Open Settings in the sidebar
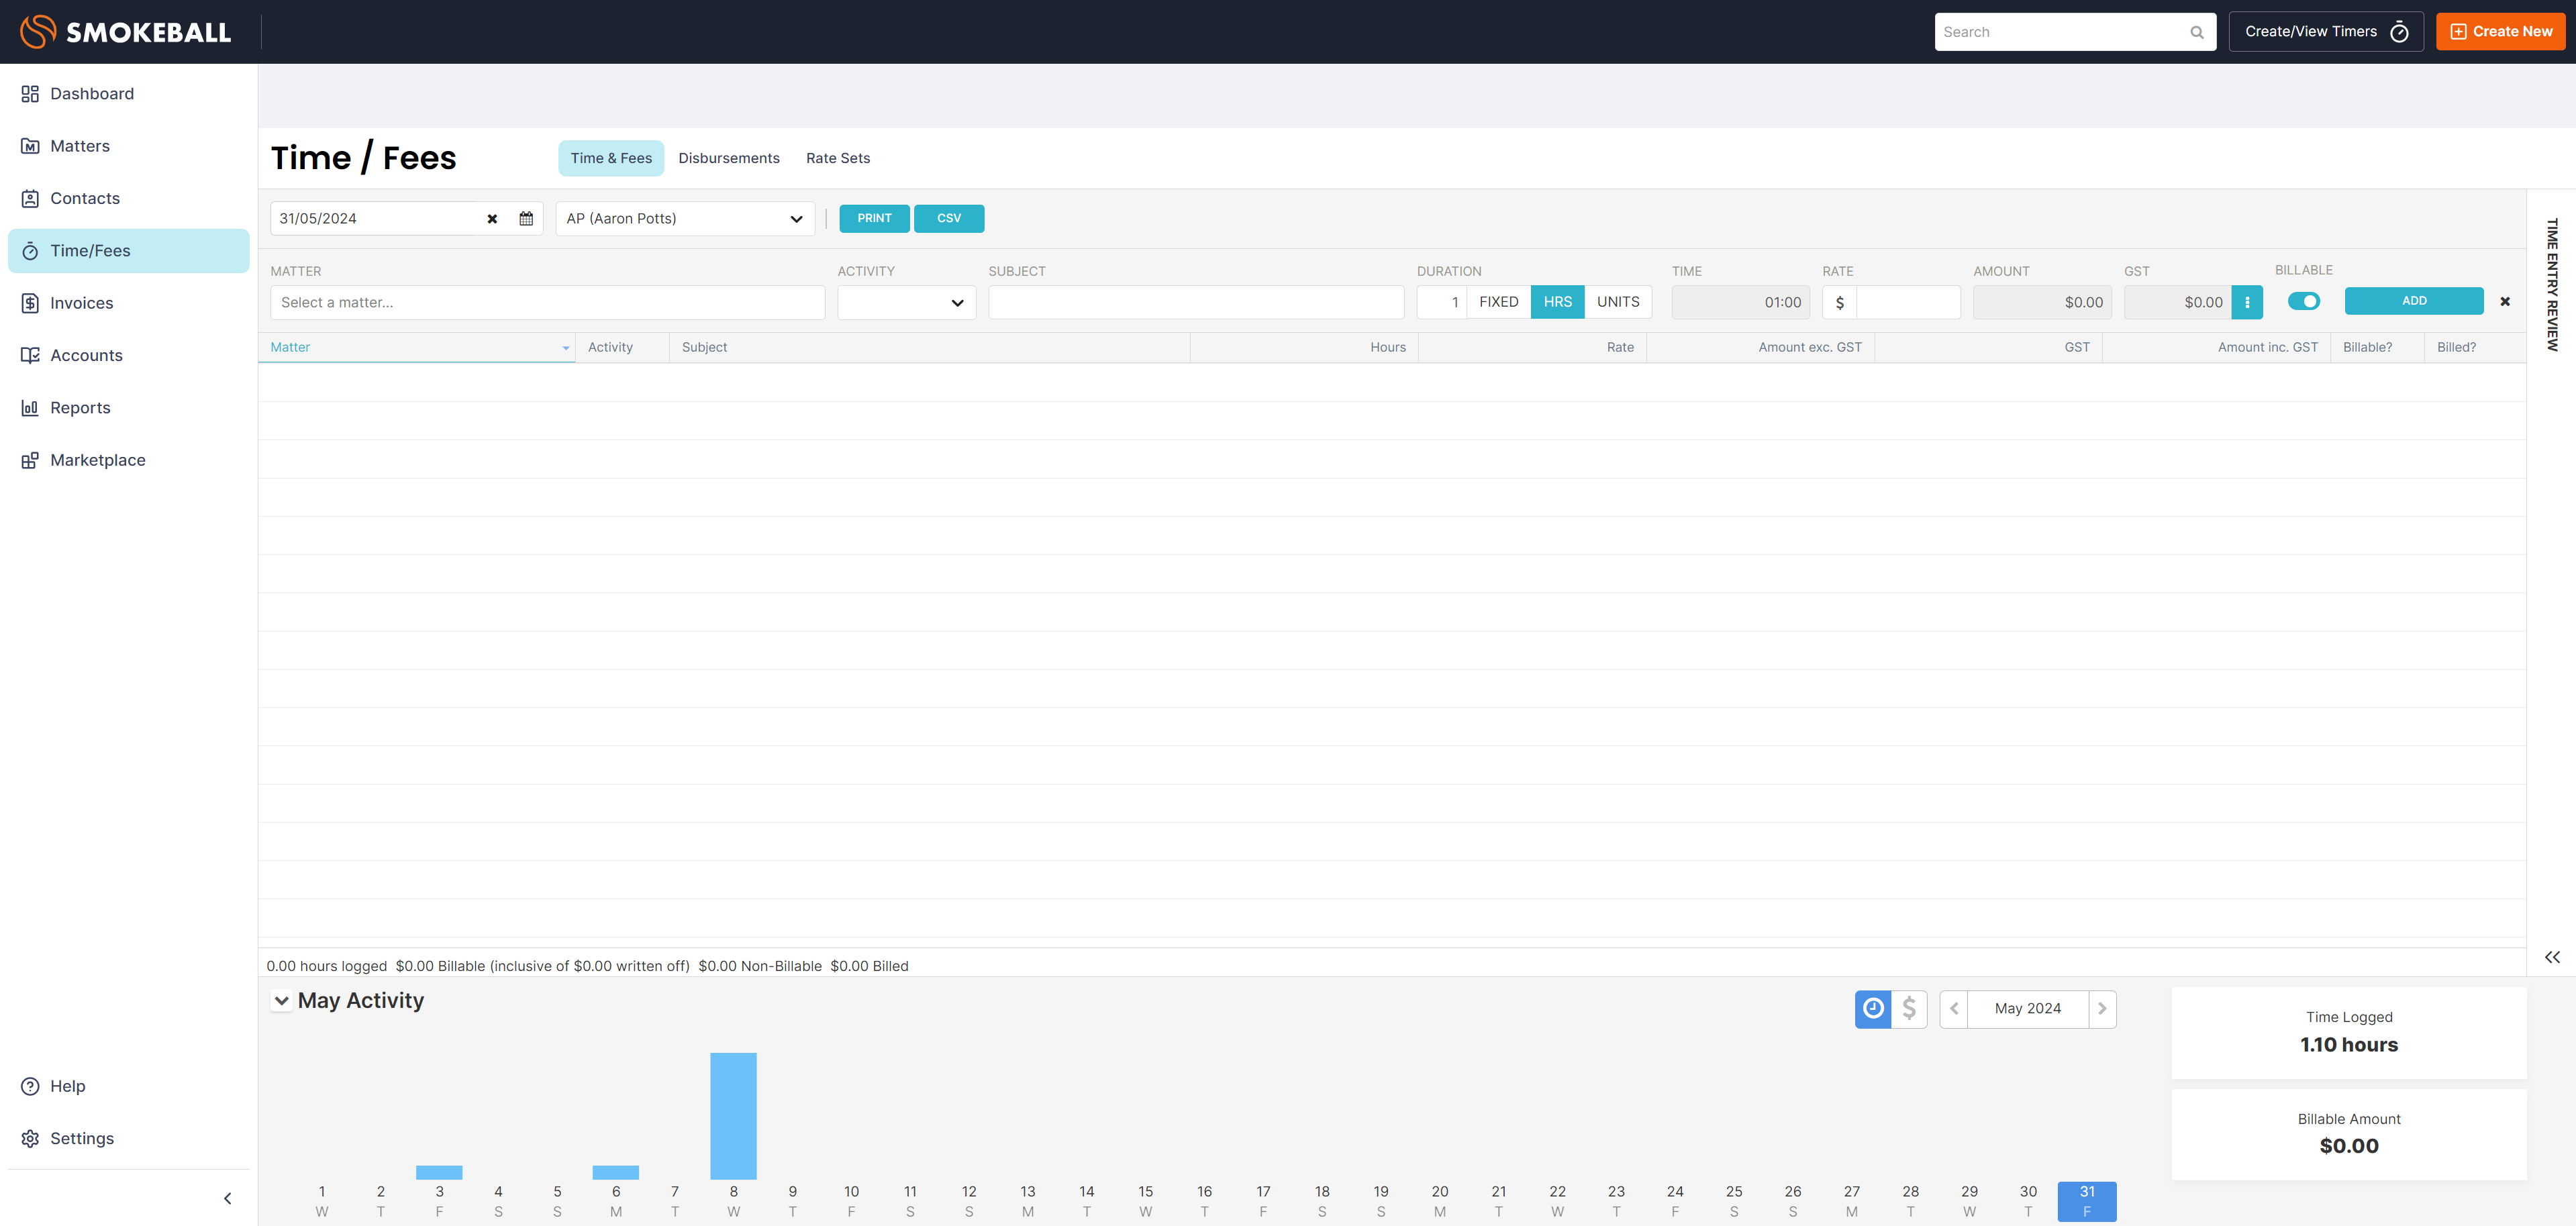Viewport: 2576px width, 1226px height. 128,1138
